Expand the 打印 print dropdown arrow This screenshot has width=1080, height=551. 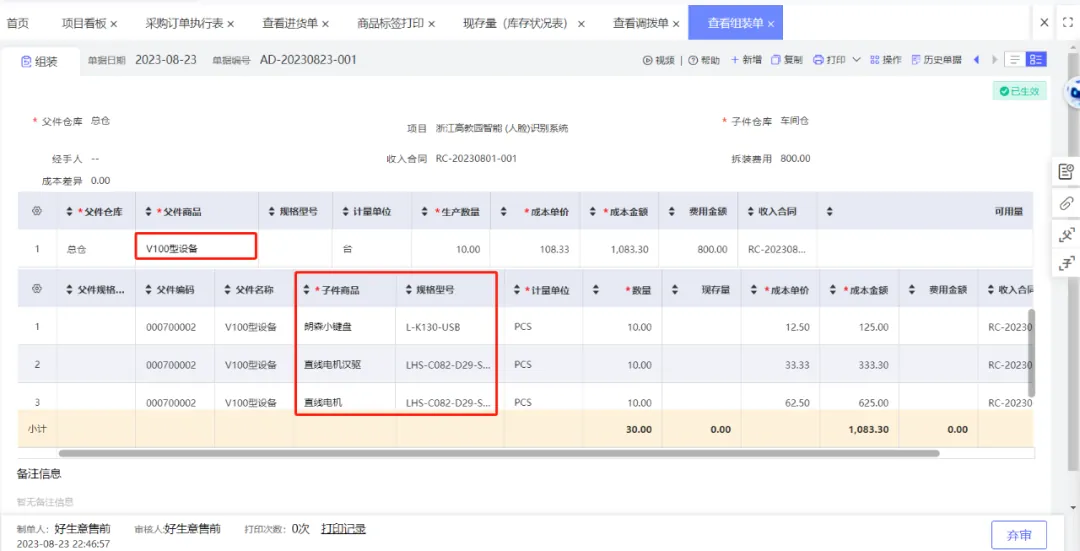point(857,61)
